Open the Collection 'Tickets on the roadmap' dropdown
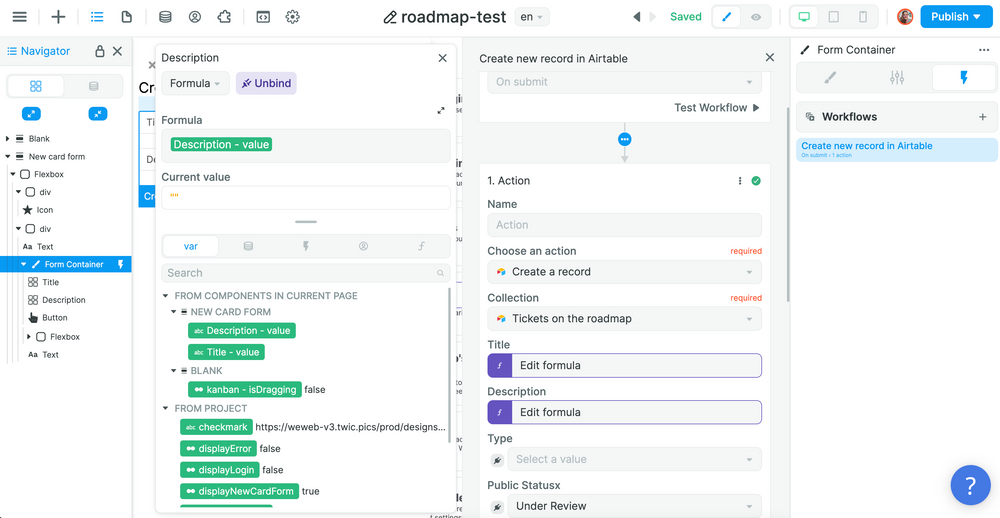This screenshot has height=518, width=1000. tap(624, 319)
